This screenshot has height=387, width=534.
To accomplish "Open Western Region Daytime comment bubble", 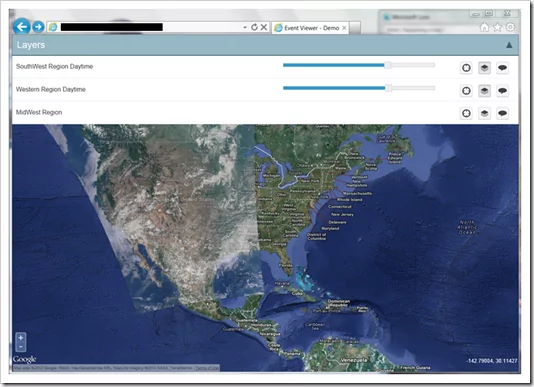I will tap(502, 91).
